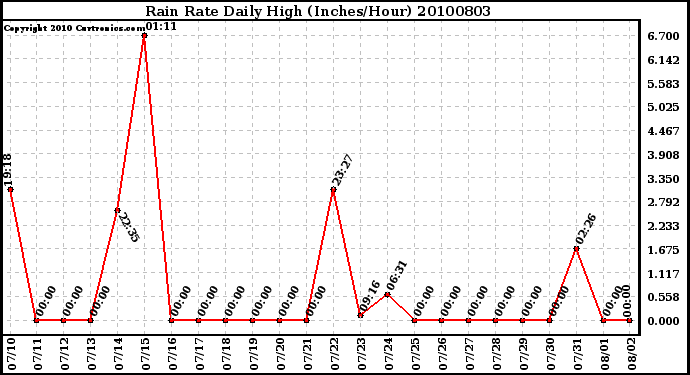Click the 07/22 x-axis date label

335,354
